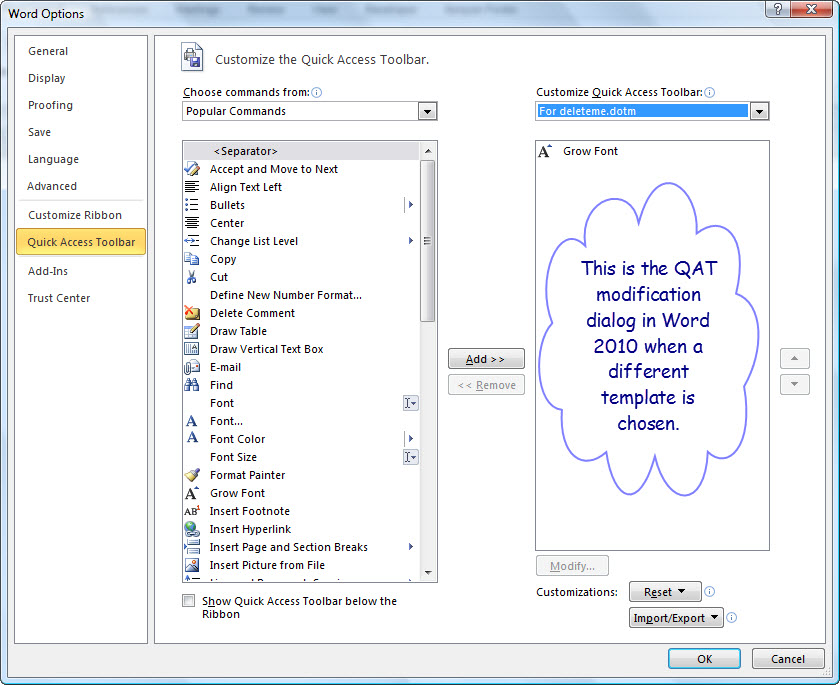Select Format Painter command in the list
The width and height of the screenshot is (840, 685).
pyautogui.click(x=246, y=475)
